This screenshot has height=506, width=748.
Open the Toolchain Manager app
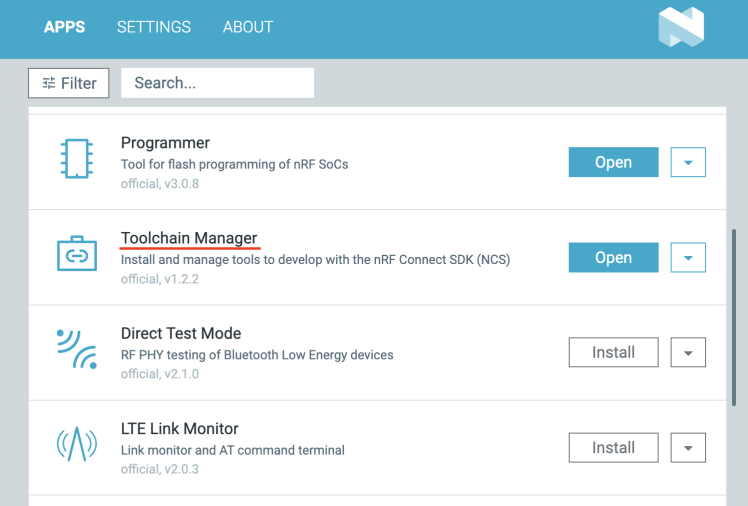pos(613,257)
